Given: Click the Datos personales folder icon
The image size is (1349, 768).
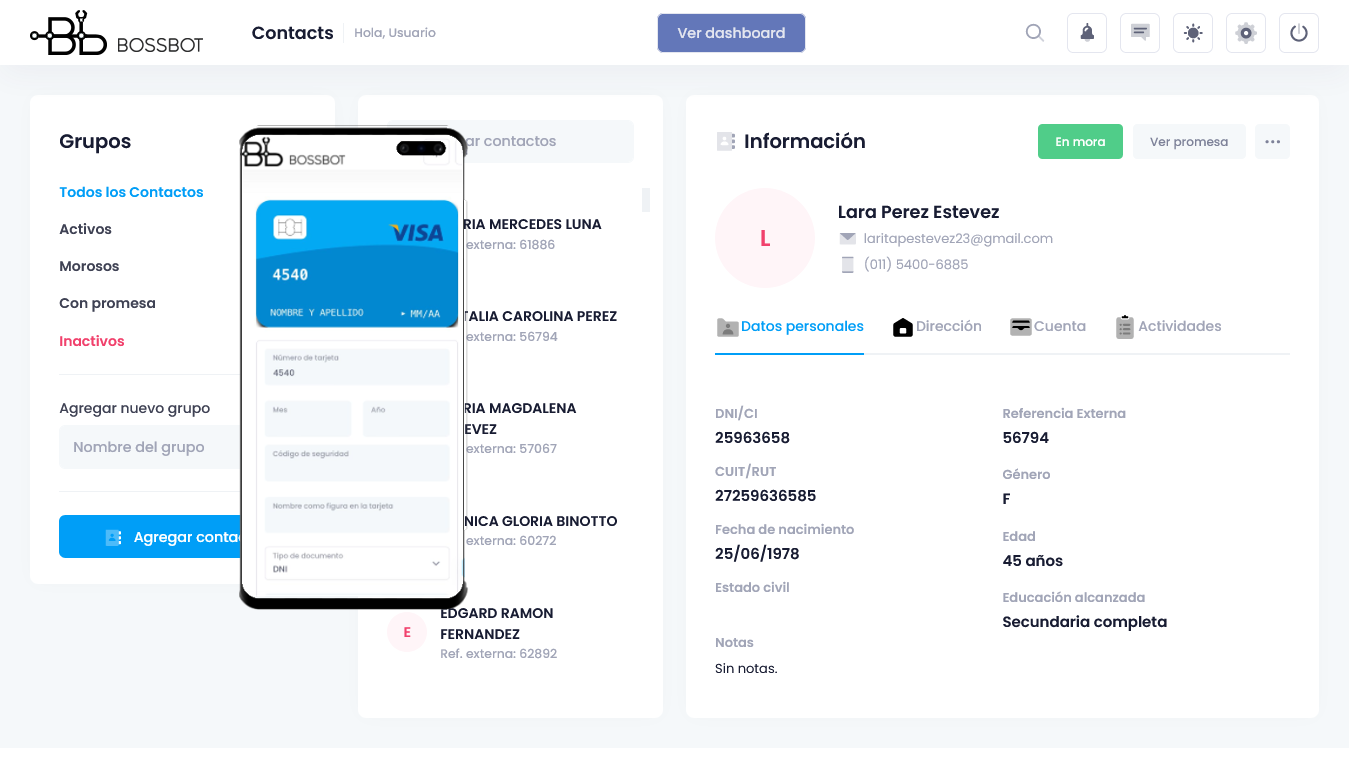Looking at the screenshot, I should (x=727, y=327).
